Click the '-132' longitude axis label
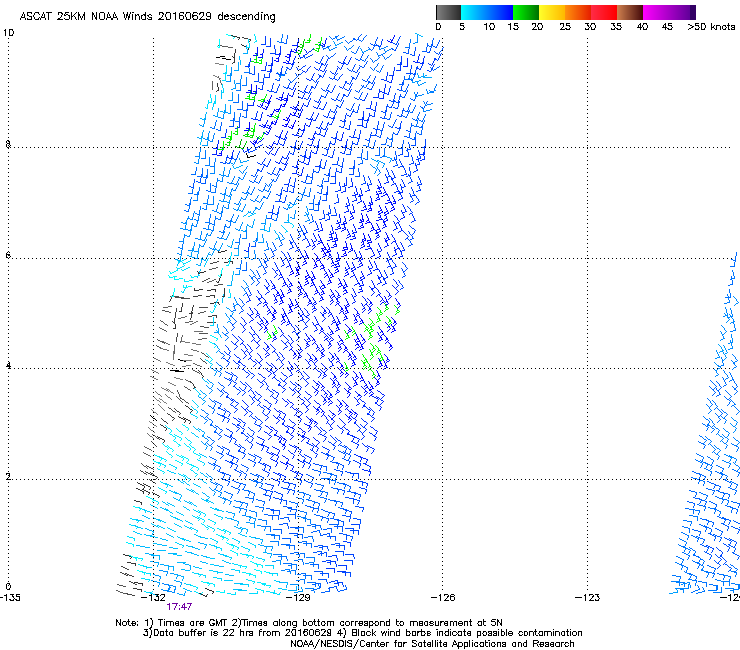The image size is (740, 650). [x=154, y=598]
